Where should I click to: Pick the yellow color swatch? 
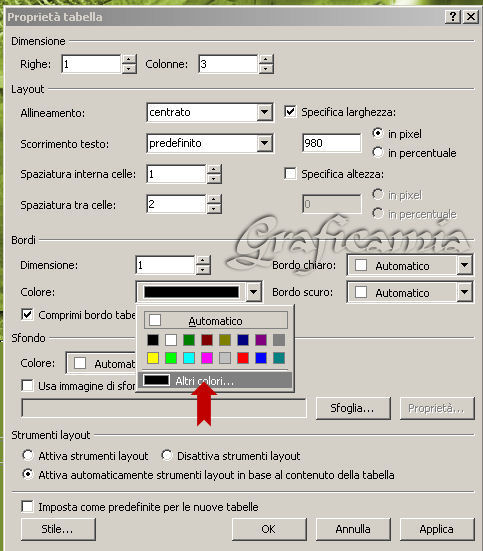click(153, 358)
